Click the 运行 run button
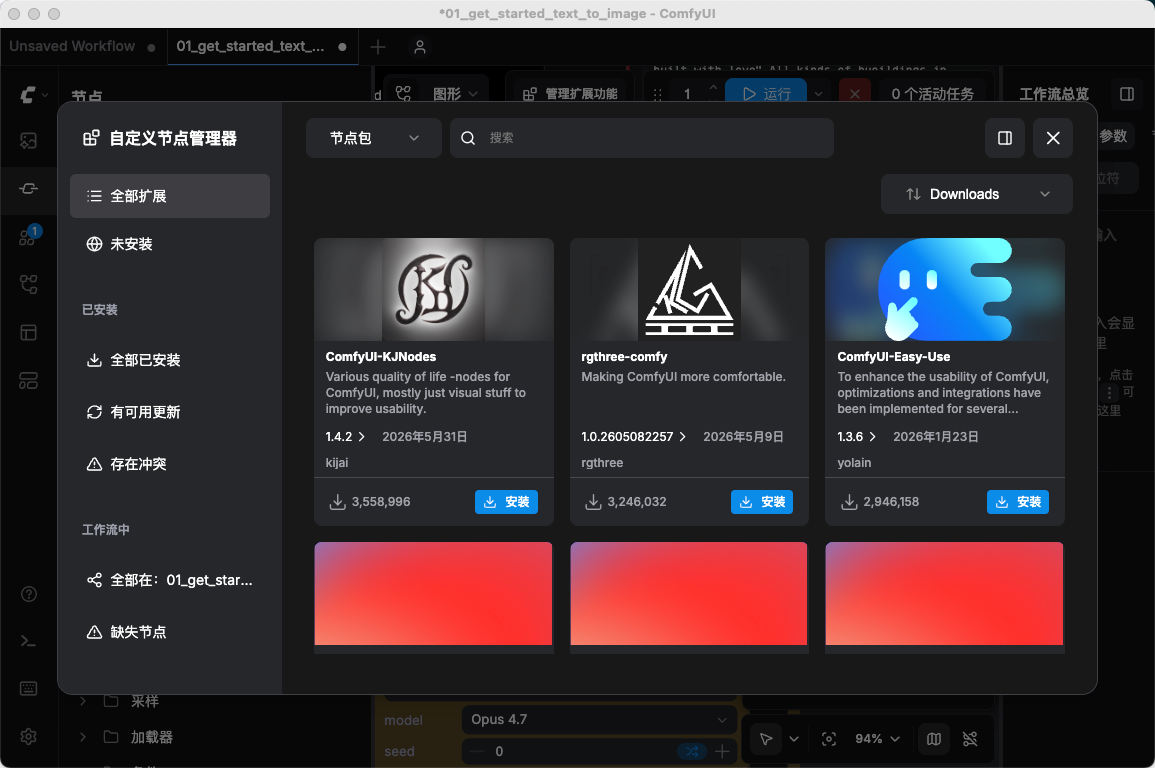 (767, 94)
